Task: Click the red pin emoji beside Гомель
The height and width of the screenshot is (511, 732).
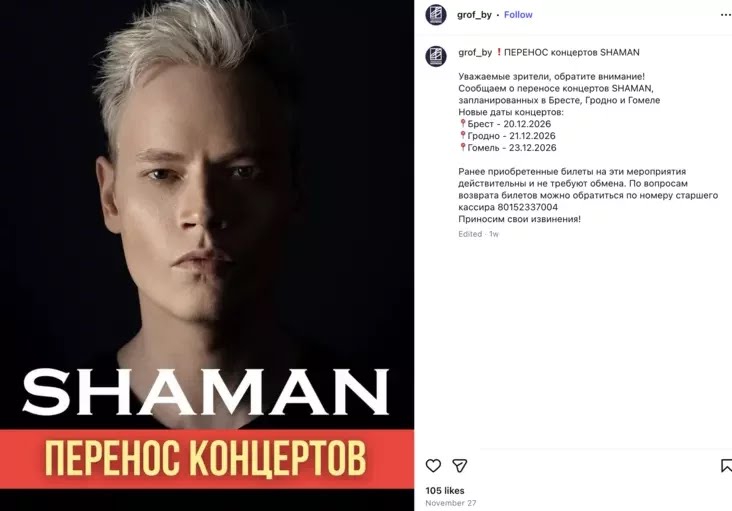Action: pyautogui.click(x=463, y=147)
